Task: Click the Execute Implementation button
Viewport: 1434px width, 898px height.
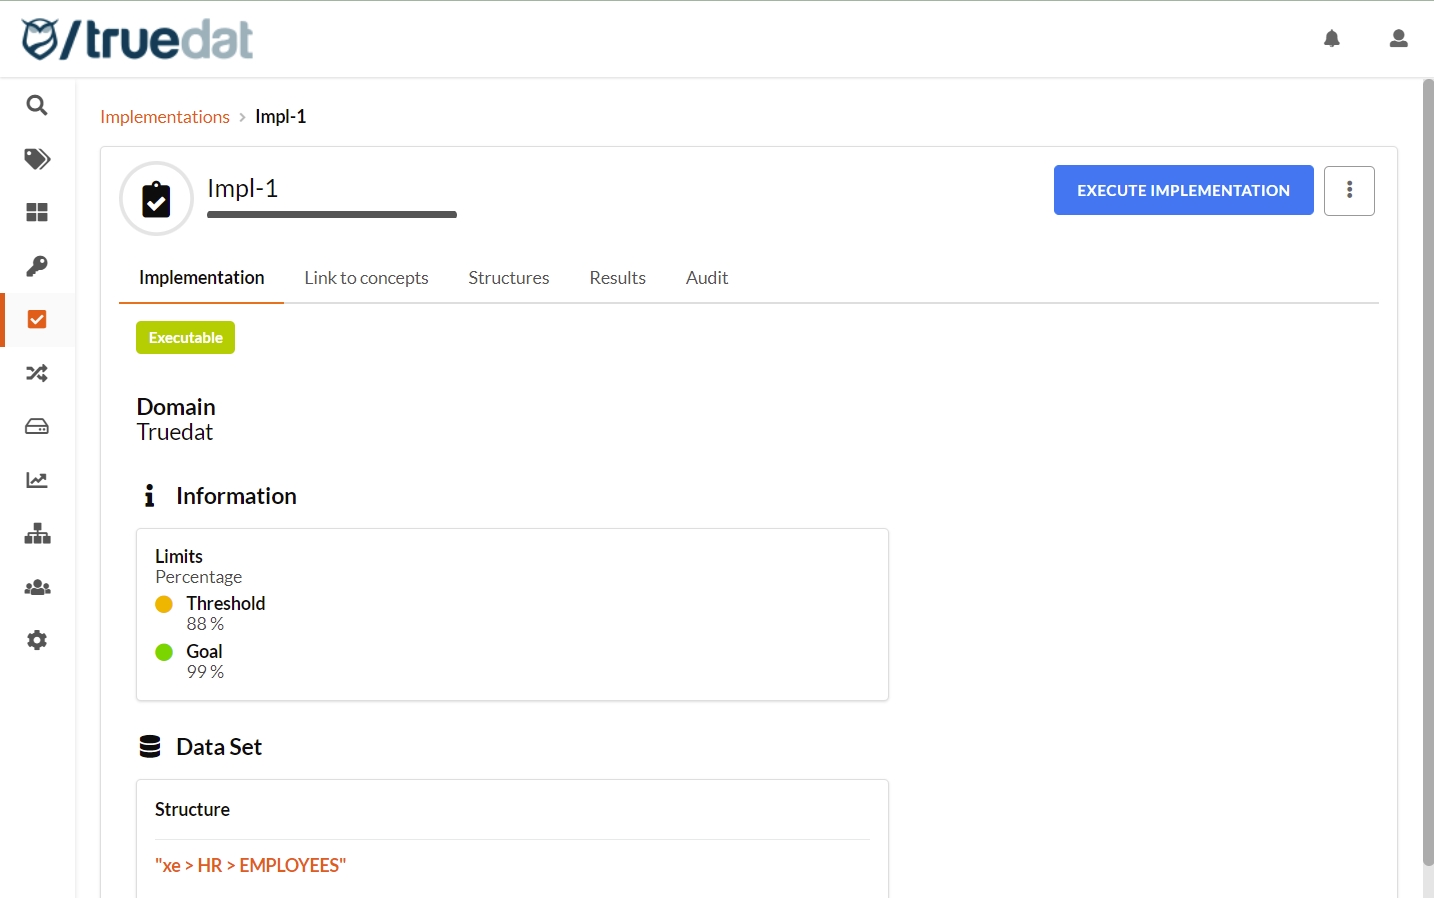Action: 1183,190
